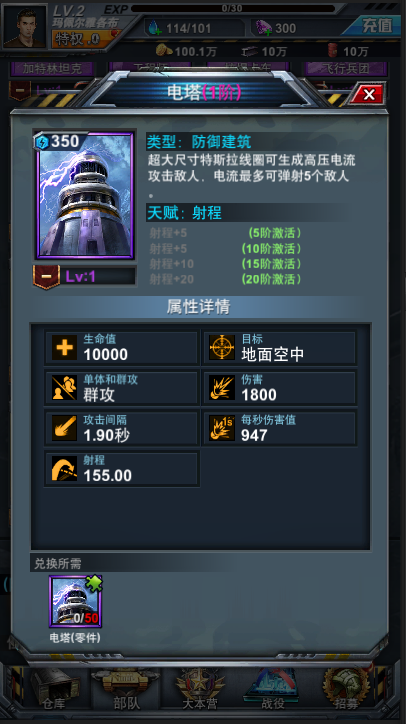406x724 pixels.
Task: Click the 伤害 damage icon
Action: point(222,388)
